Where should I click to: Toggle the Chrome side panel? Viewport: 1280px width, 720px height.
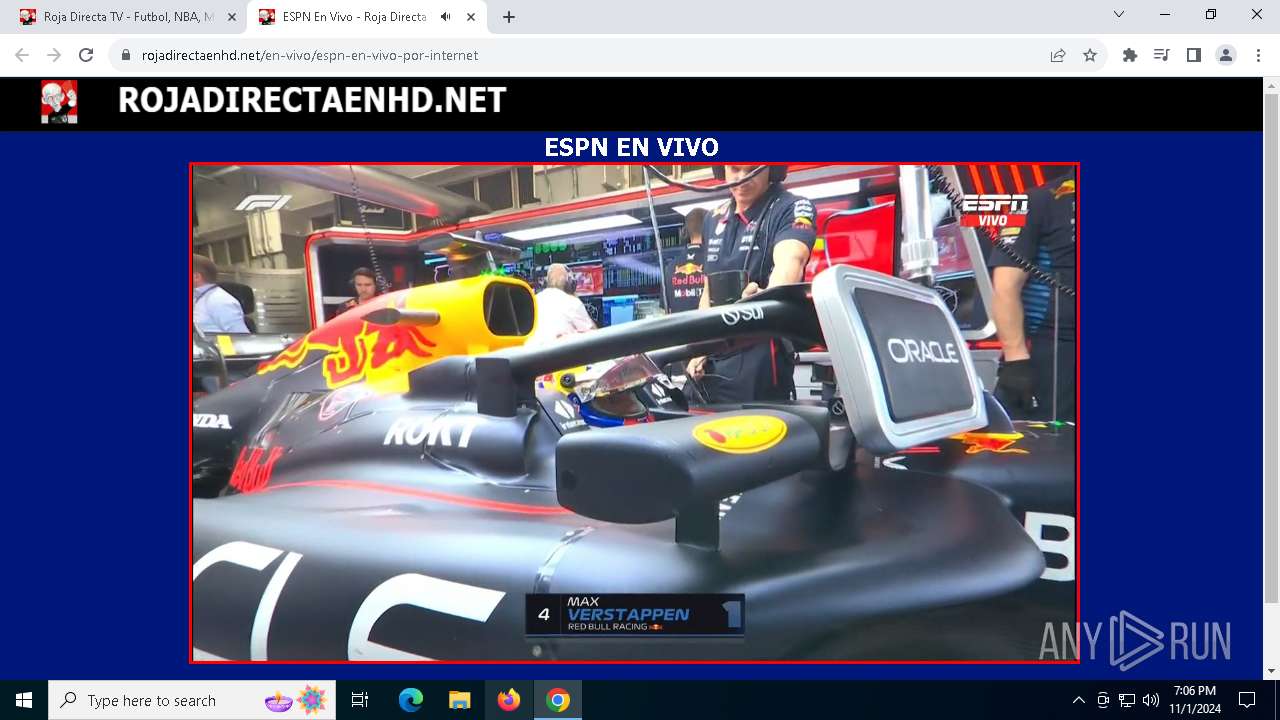point(1194,55)
